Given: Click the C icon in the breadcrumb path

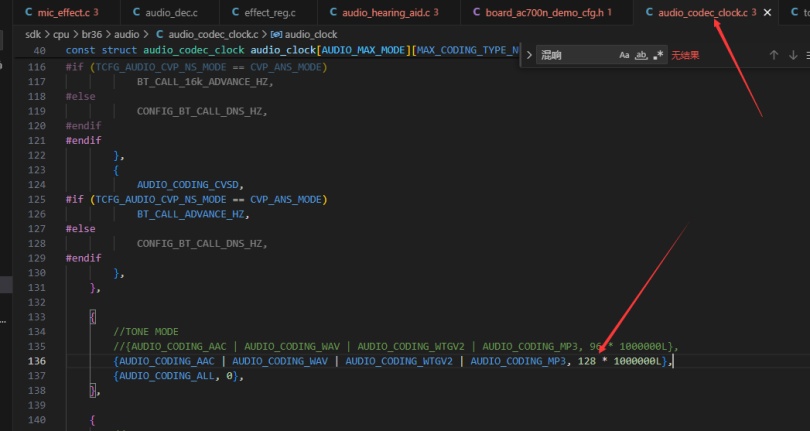Looking at the screenshot, I should (160, 35).
